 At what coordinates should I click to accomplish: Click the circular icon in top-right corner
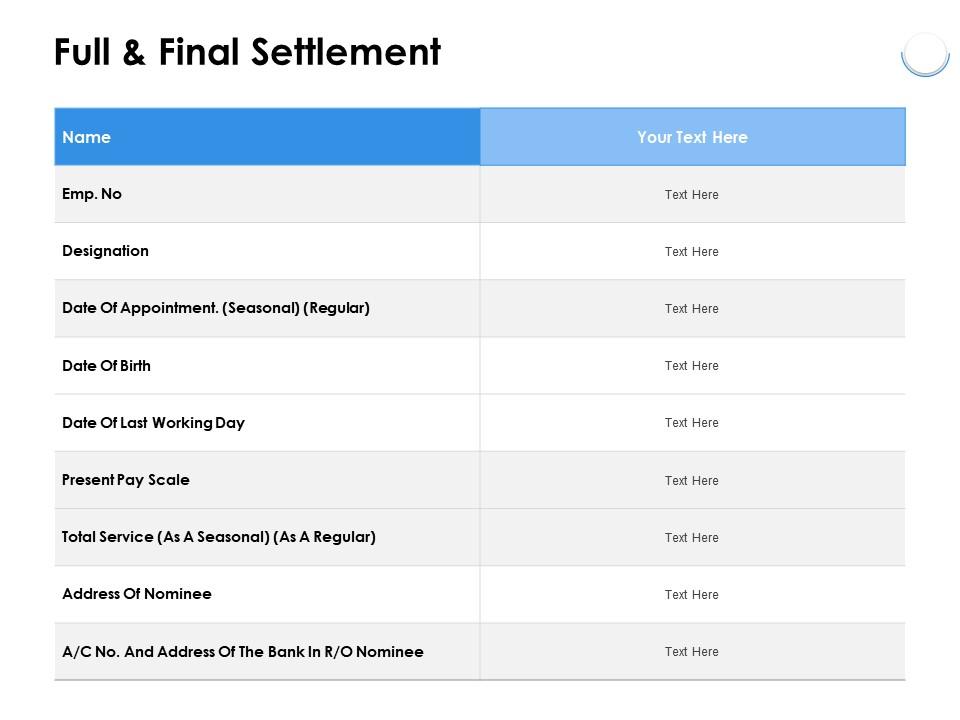(925, 54)
